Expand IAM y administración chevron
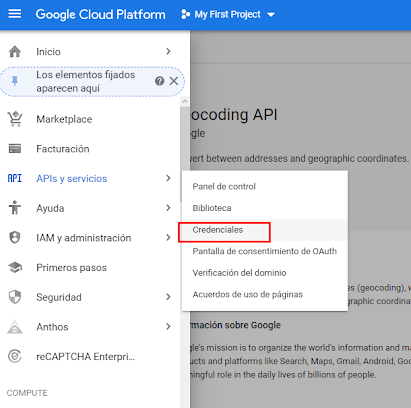The height and width of the screenshot is (408, 411). [x=168, y=237]
